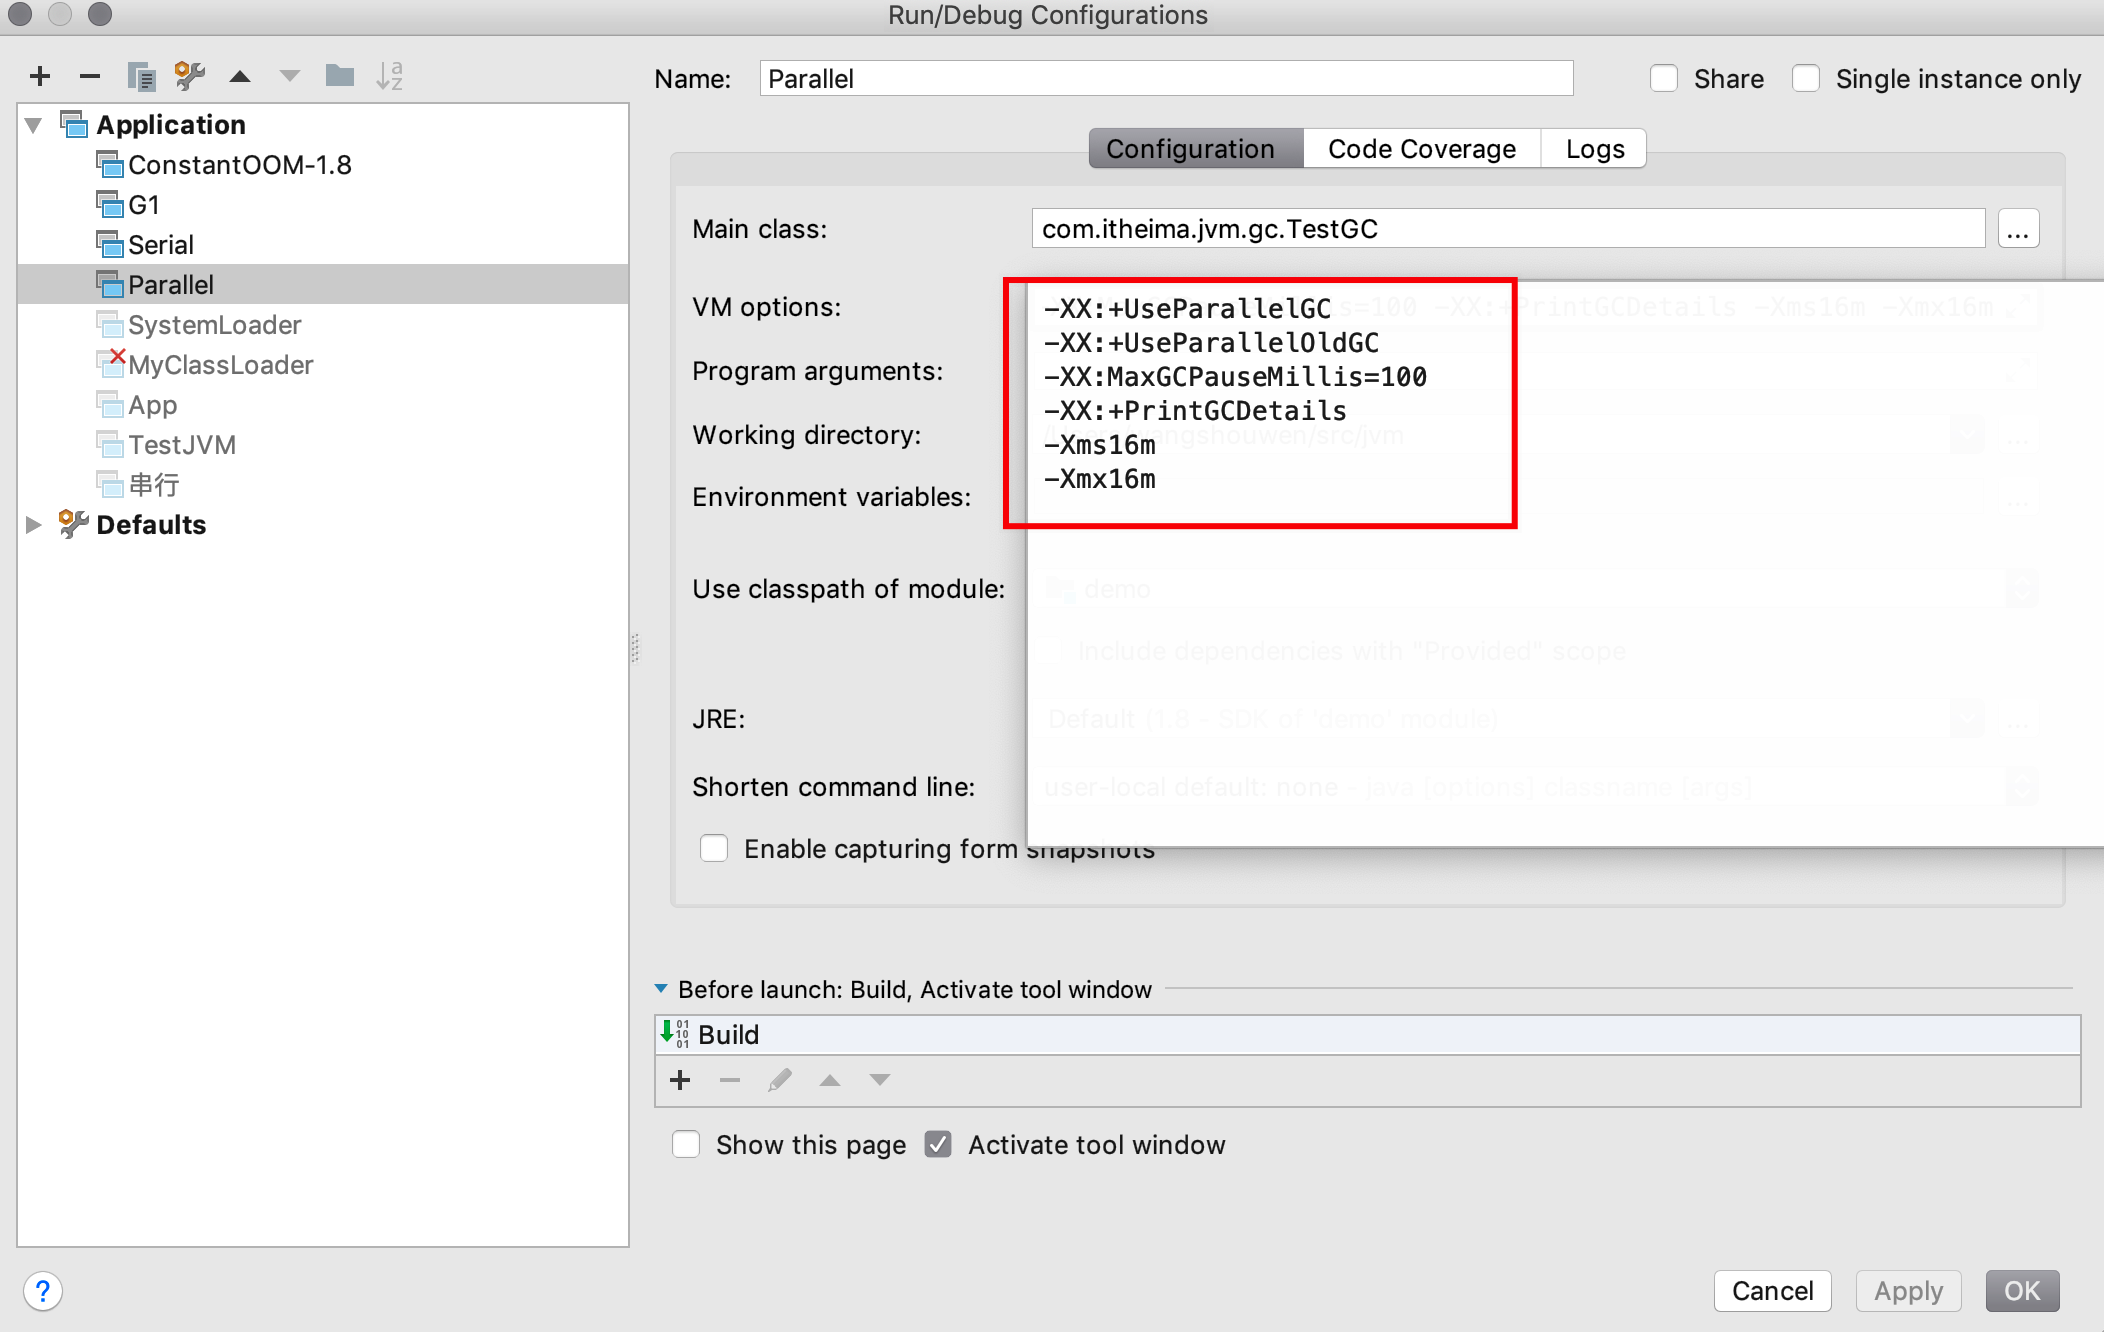Collapse the Before launch section
The width and height of the screenshot is (2104, 1332).
click(661, 989)
